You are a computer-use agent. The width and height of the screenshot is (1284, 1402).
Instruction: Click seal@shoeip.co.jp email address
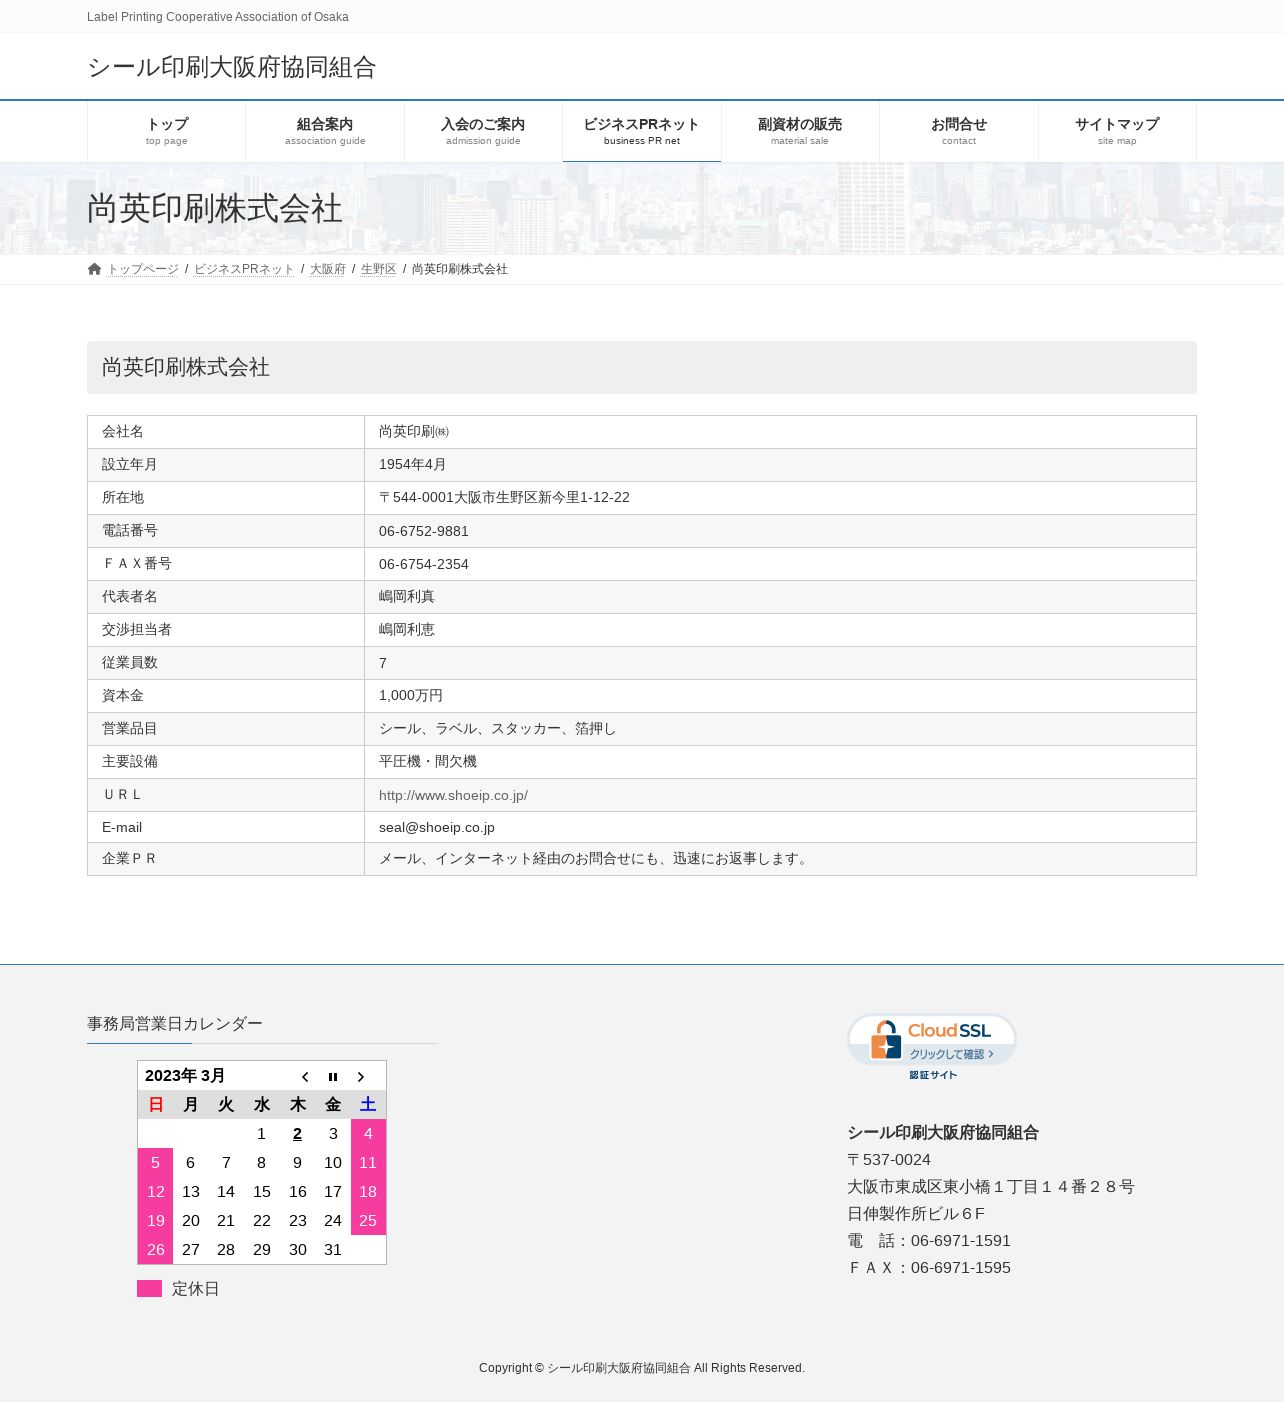[437, 827]
